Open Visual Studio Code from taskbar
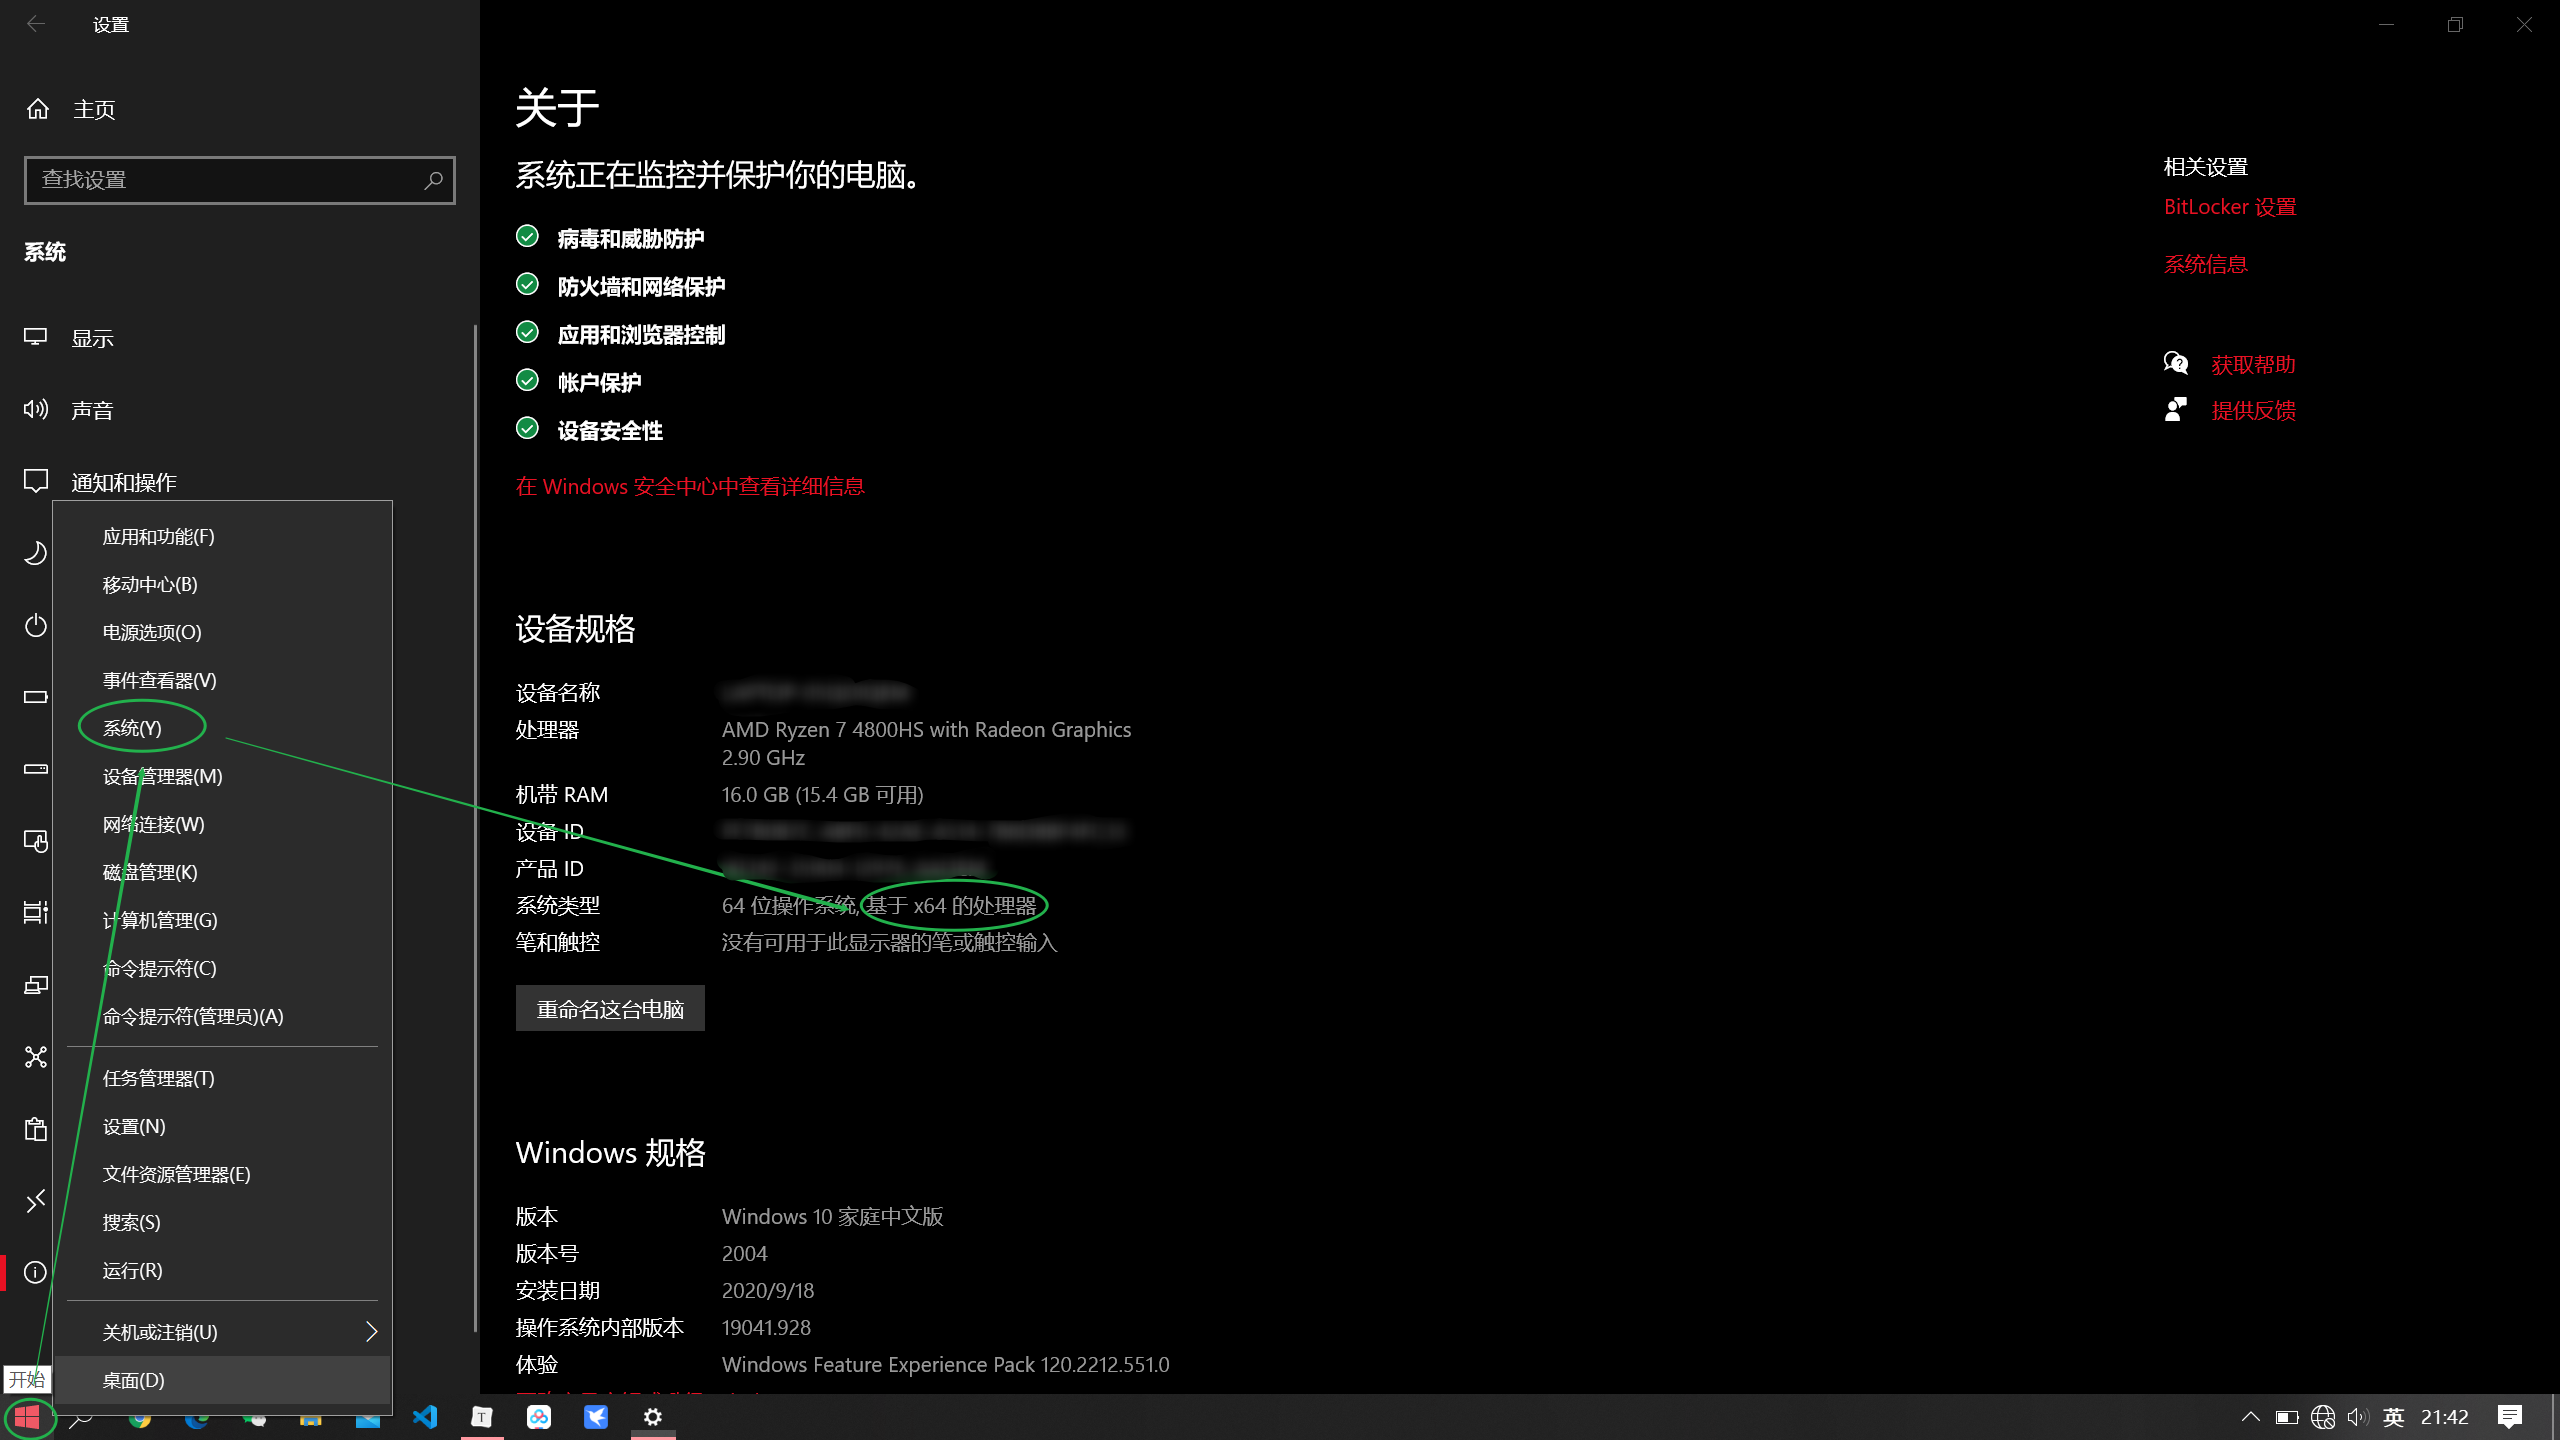 425,1417
